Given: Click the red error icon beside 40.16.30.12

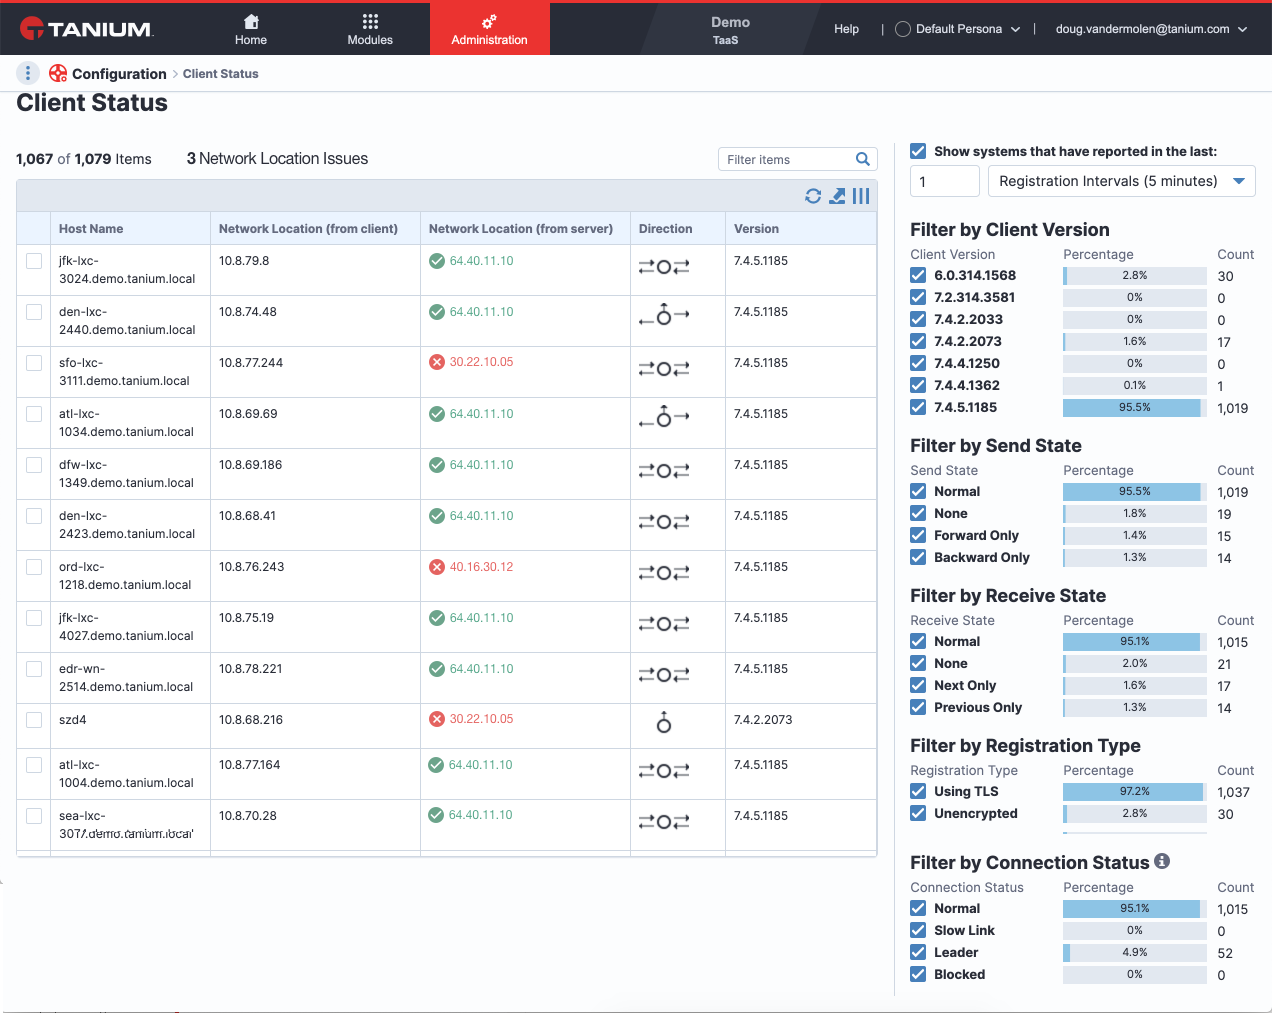Looking at the screenshot, I should pos(437,567).
